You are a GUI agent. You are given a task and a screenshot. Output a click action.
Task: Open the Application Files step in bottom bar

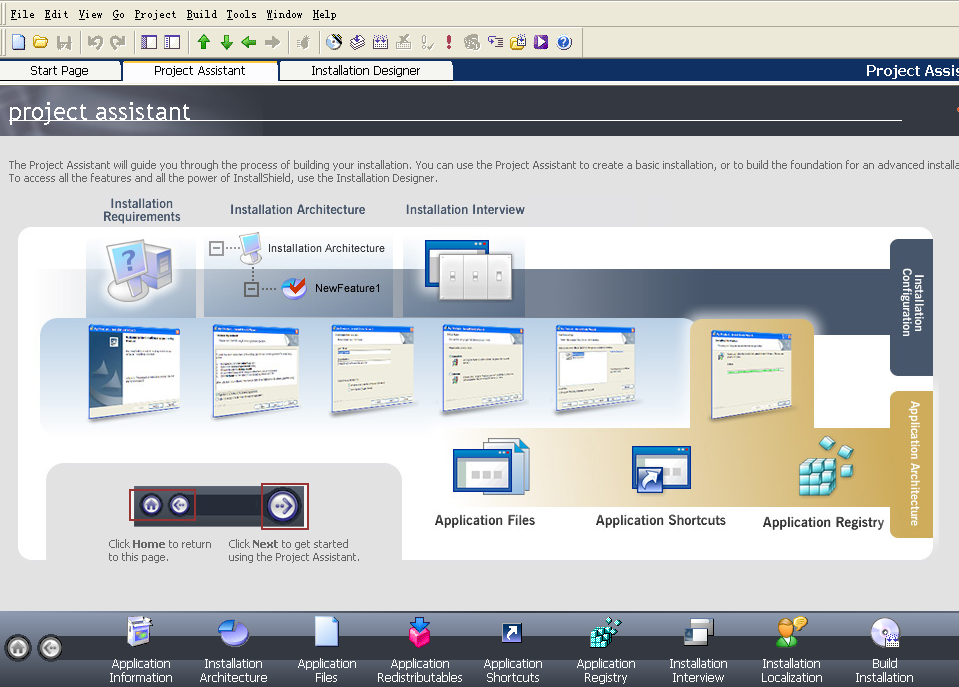(327, 650)
